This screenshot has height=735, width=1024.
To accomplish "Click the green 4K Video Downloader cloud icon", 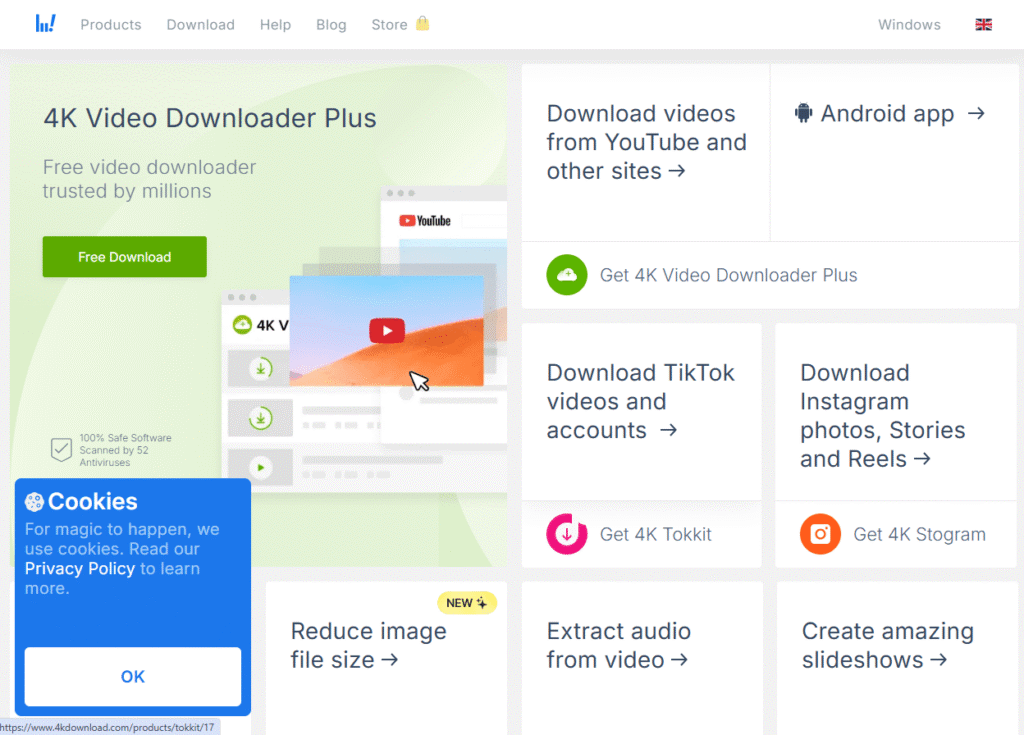I will click(x=567, y=275).
